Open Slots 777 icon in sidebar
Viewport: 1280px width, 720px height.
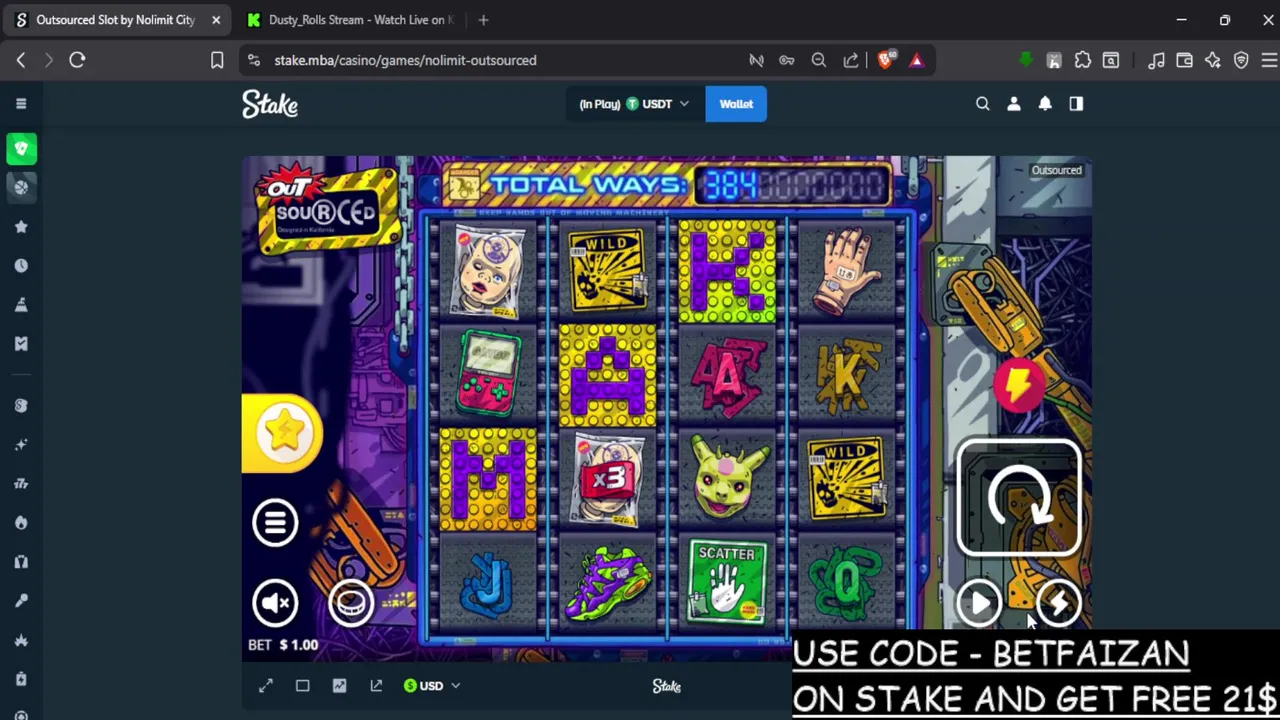pos(21,484)
